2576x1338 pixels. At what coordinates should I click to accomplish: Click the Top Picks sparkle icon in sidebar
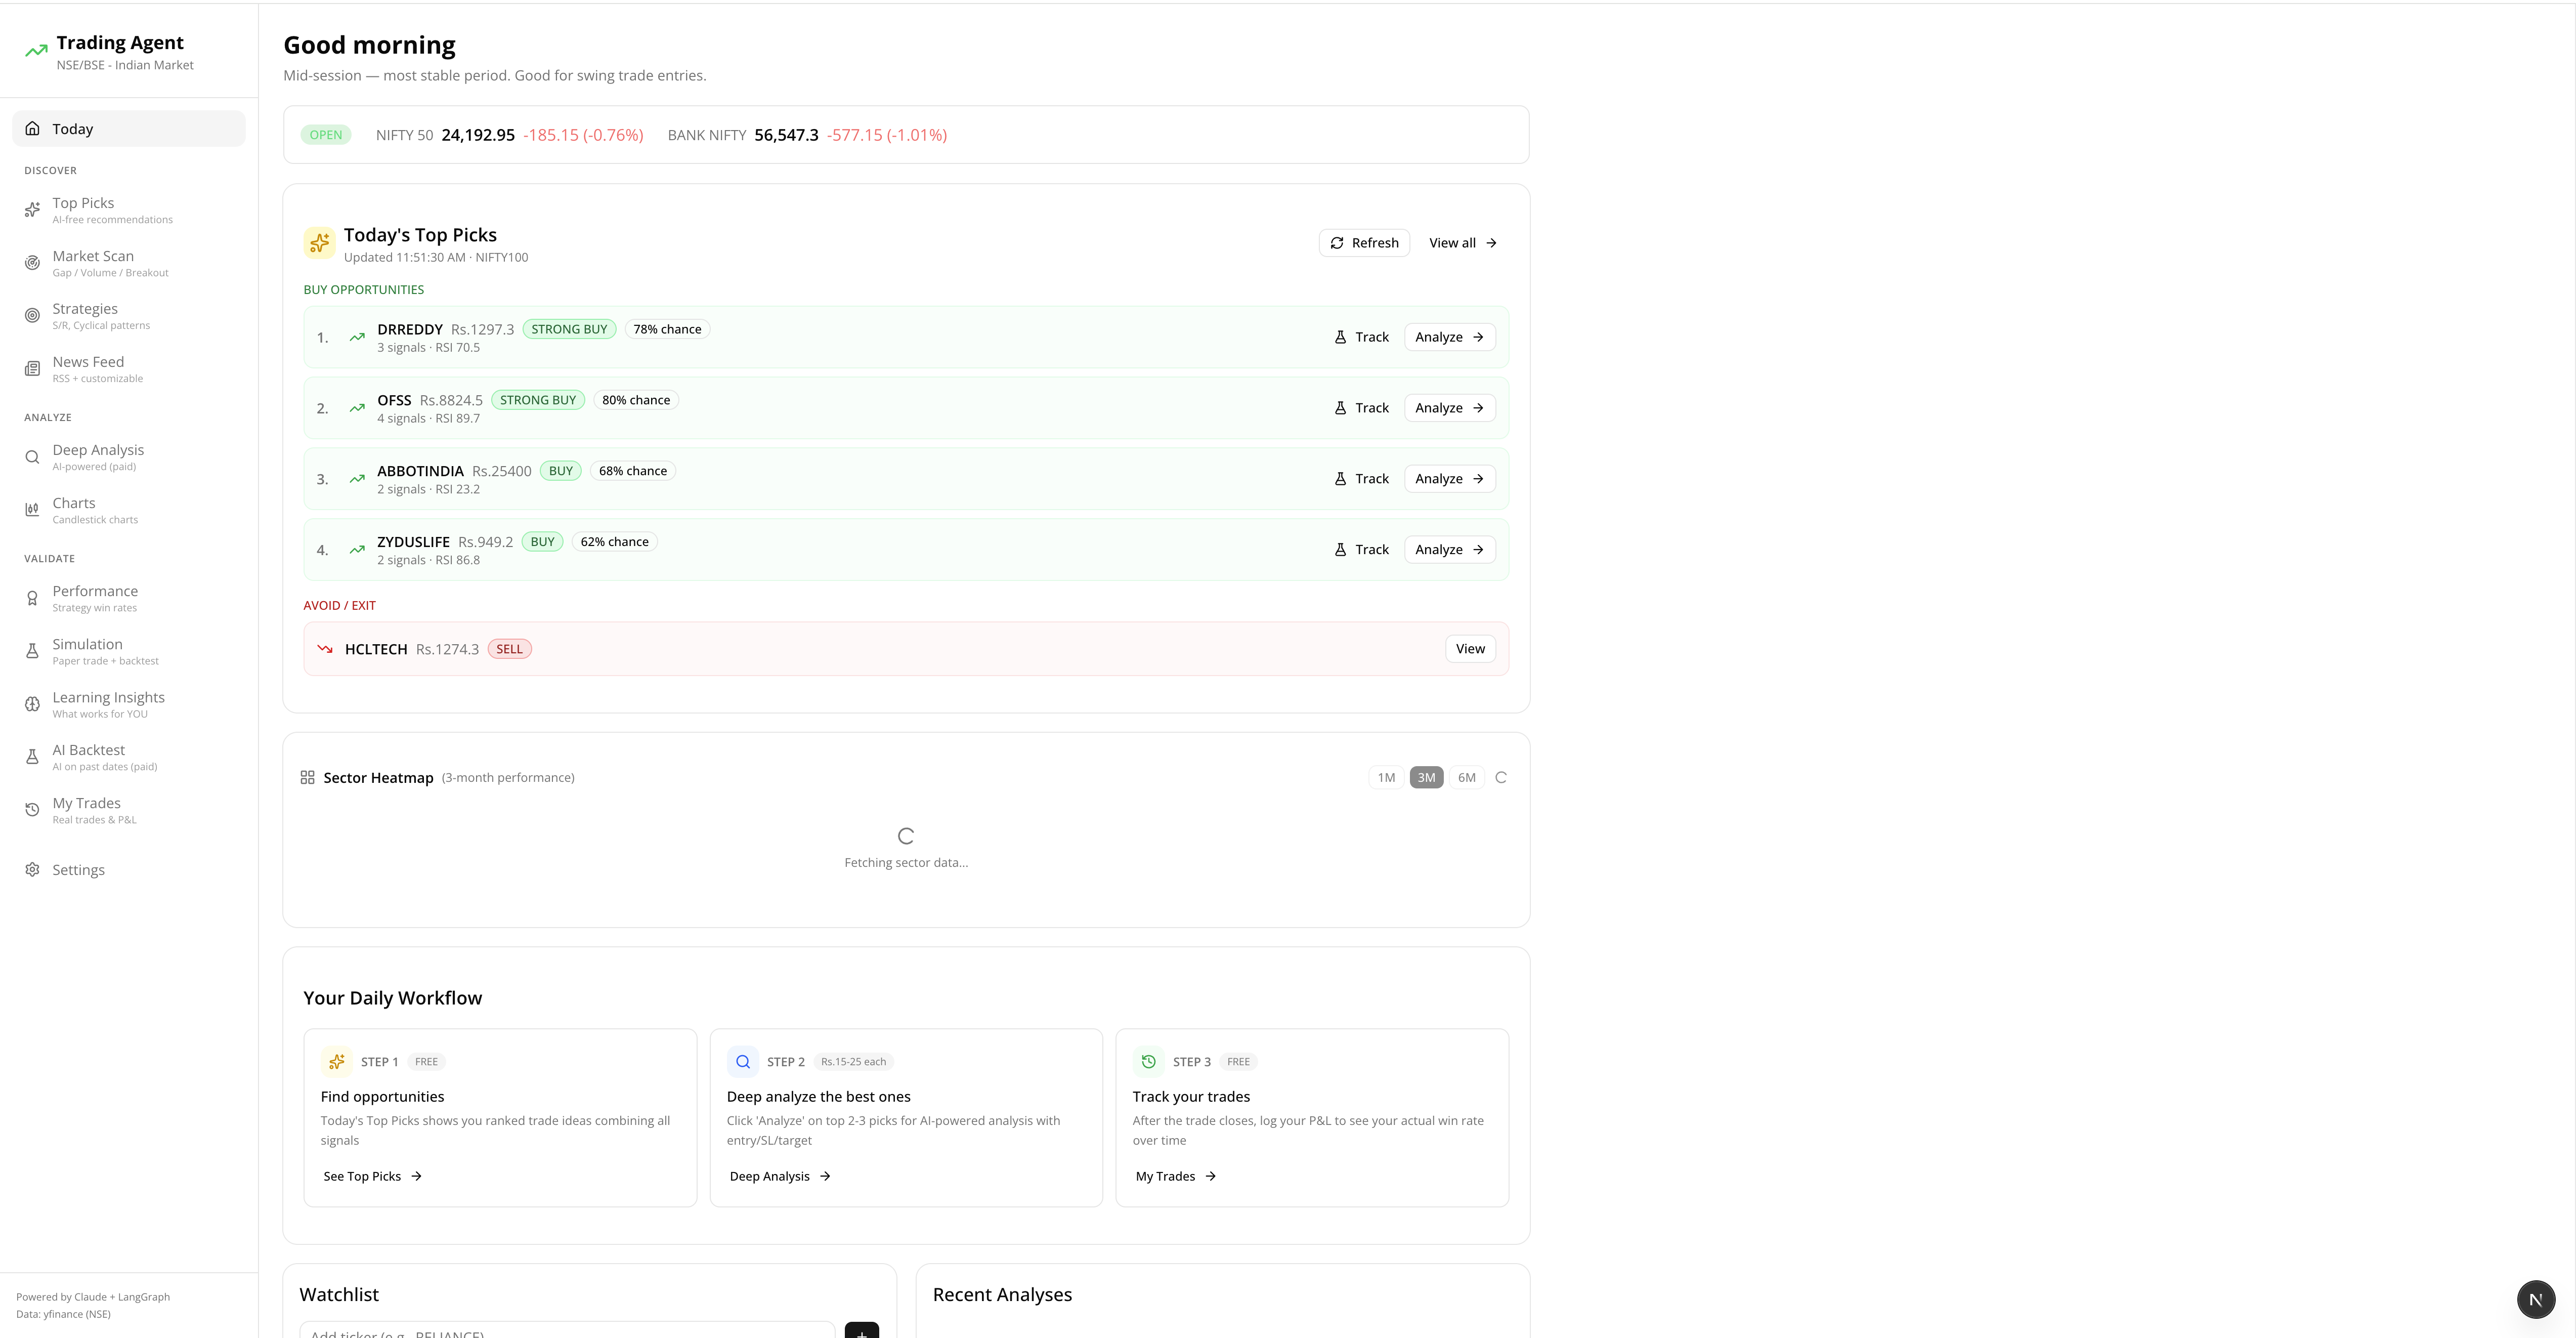[32, 210]
